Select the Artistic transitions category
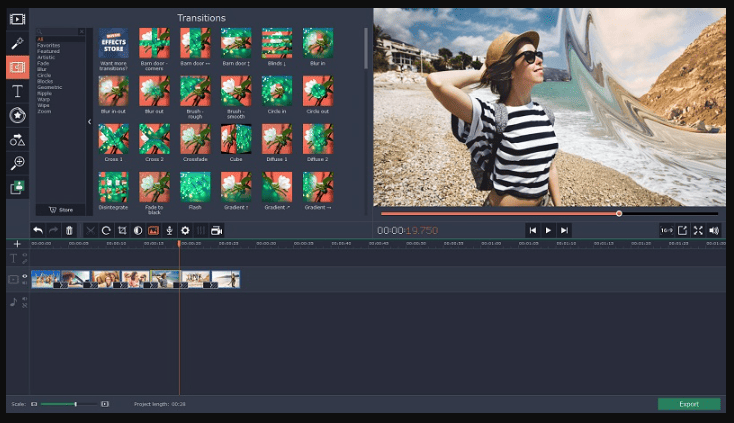 tap(46, 57)
